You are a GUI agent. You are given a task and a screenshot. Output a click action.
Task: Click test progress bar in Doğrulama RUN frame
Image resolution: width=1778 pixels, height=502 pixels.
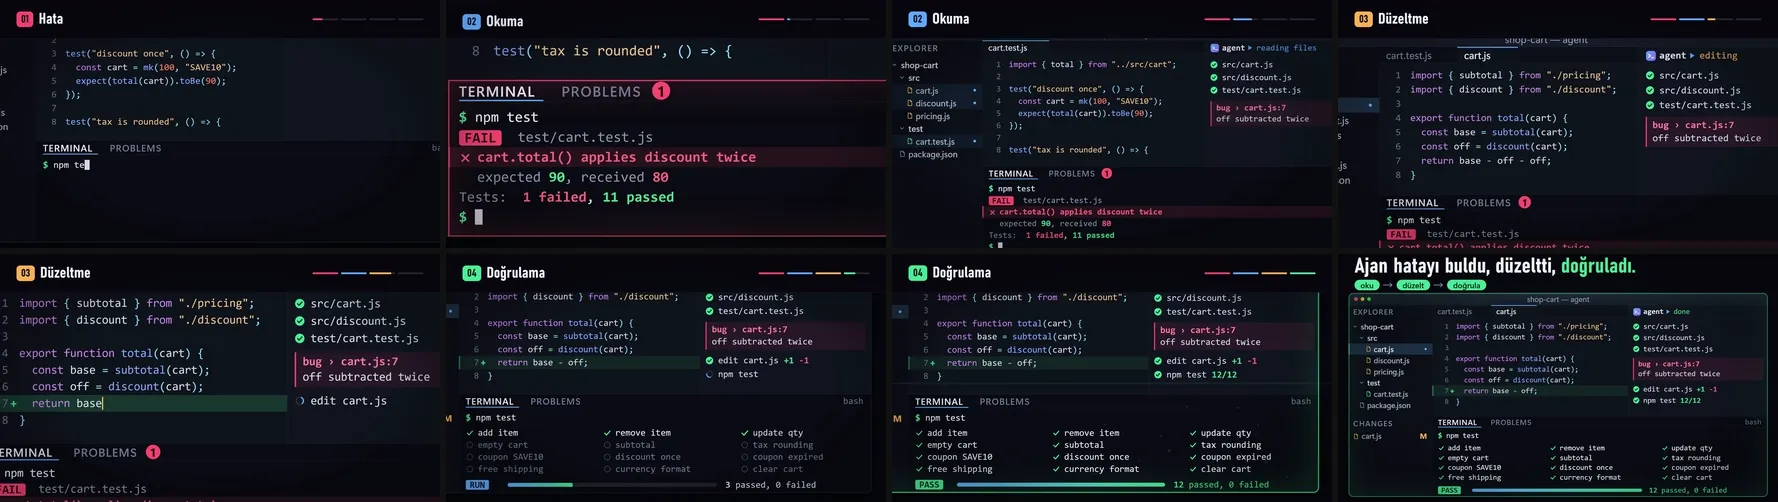pyautogui.click(x=610, y=485)
